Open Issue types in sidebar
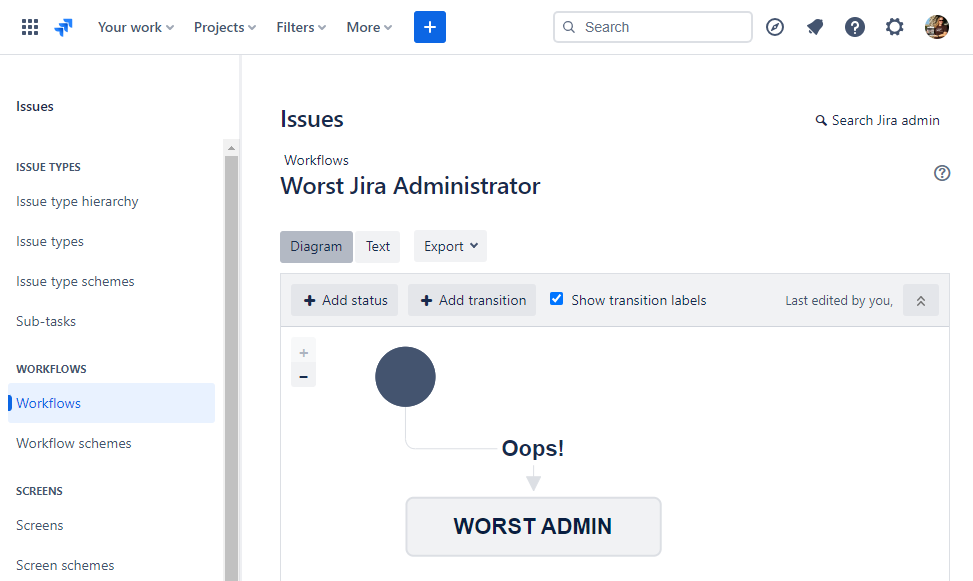The width and height of the screenshot is (973, 581). (x=50, y=241)
